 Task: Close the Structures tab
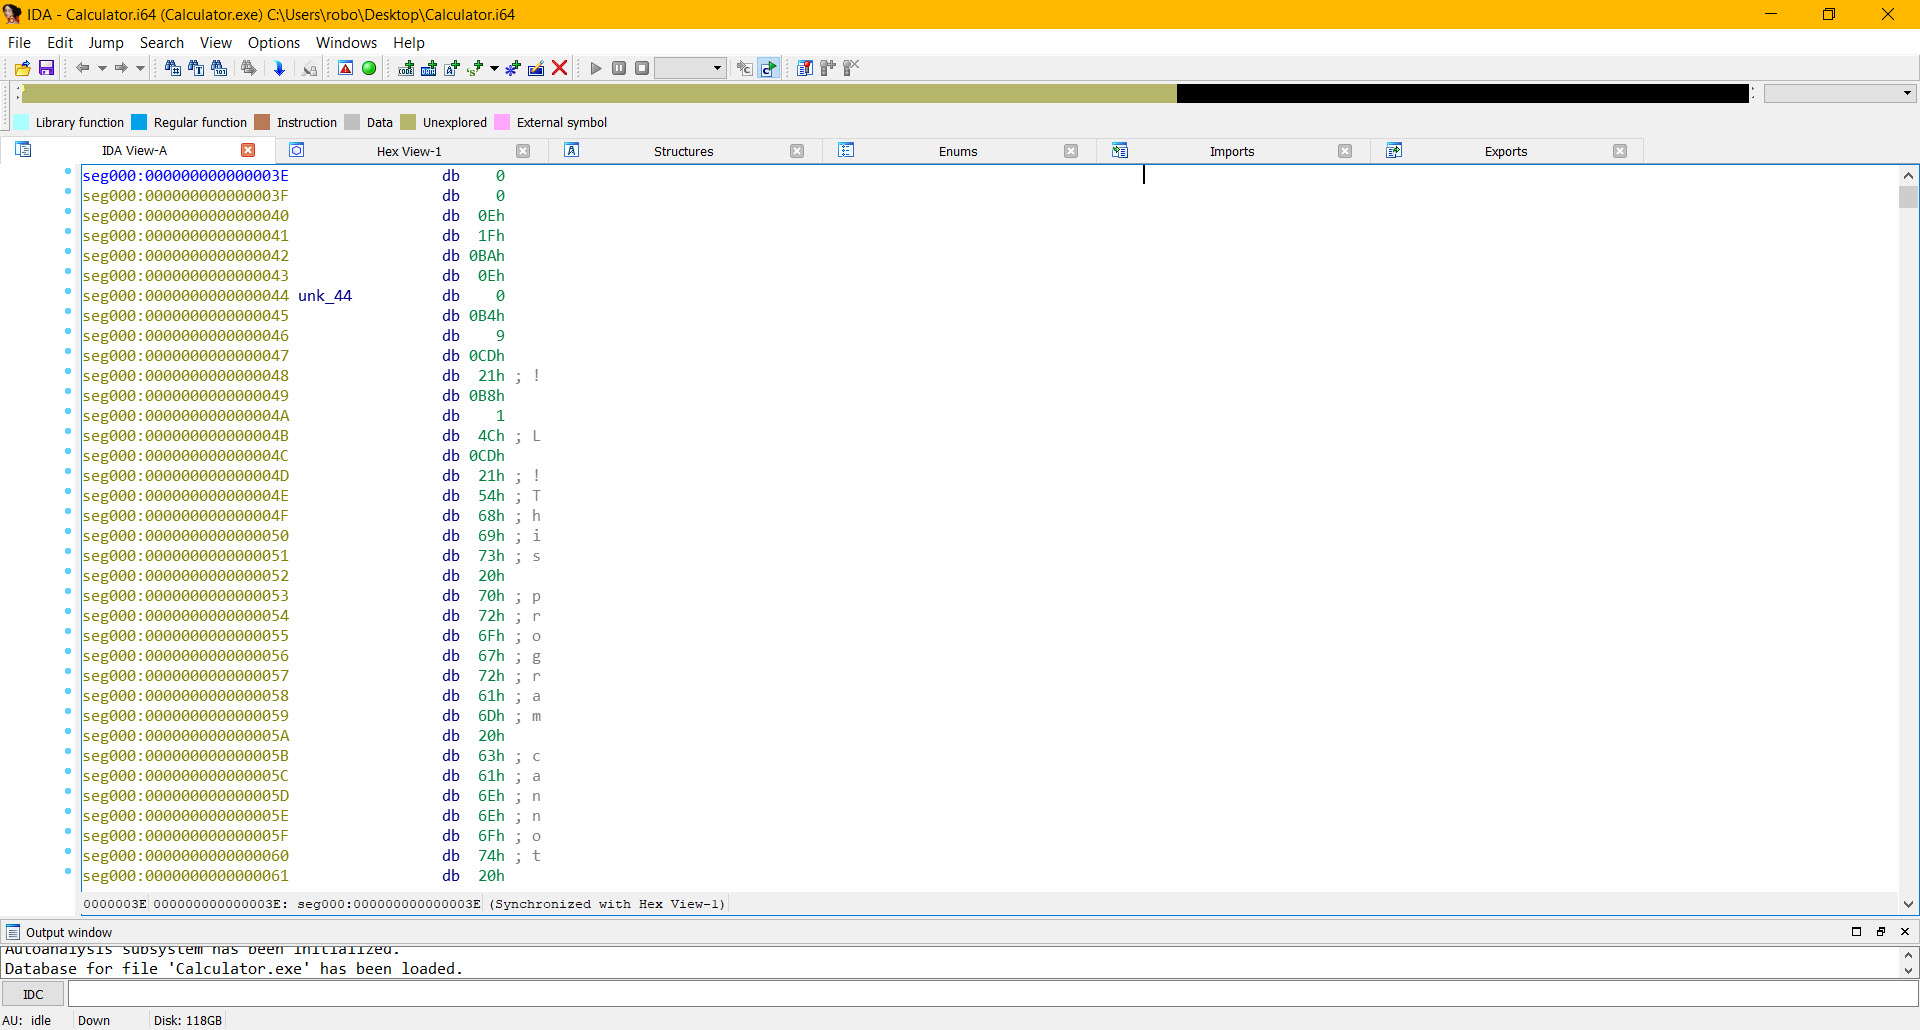point(797,151)
